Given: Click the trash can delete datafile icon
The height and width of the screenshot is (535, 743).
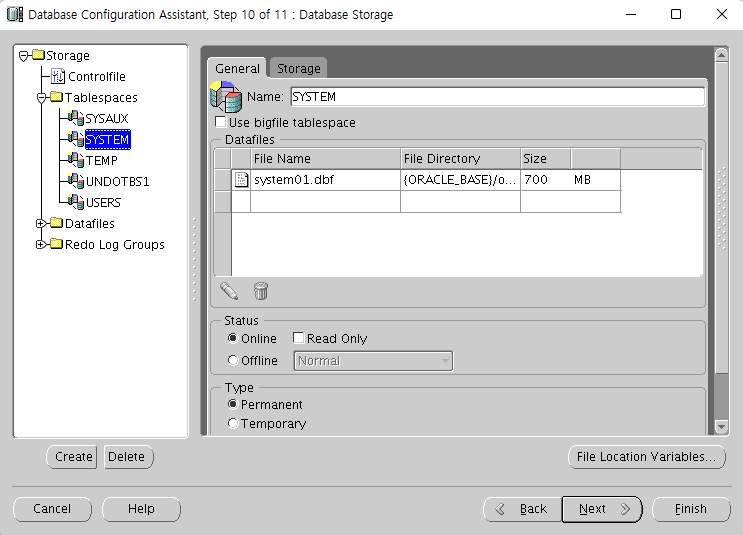Looking at the screenshot, I should point(261,291).
